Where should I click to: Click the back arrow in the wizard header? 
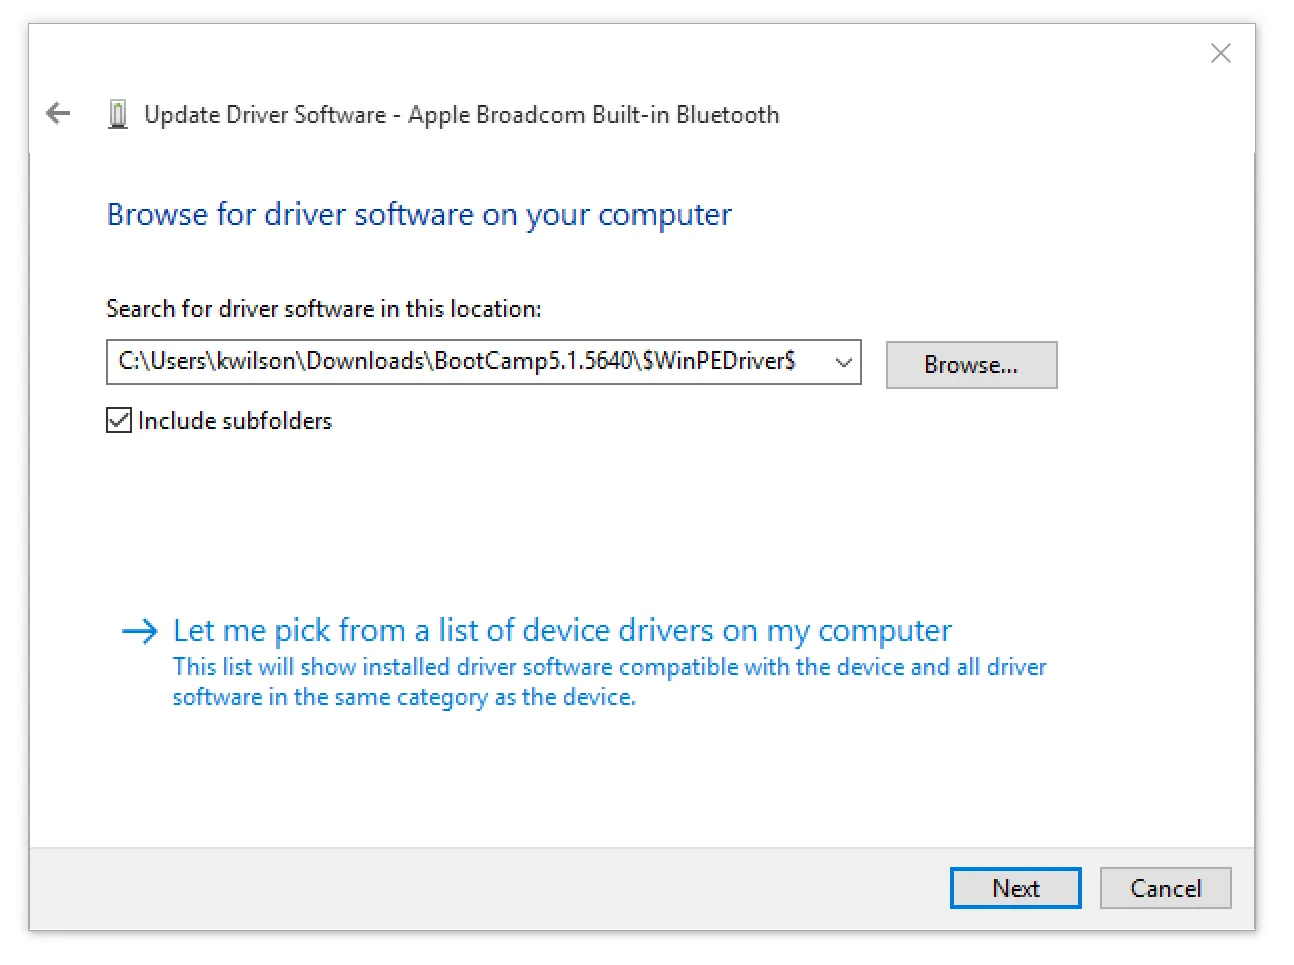point(58,114)
